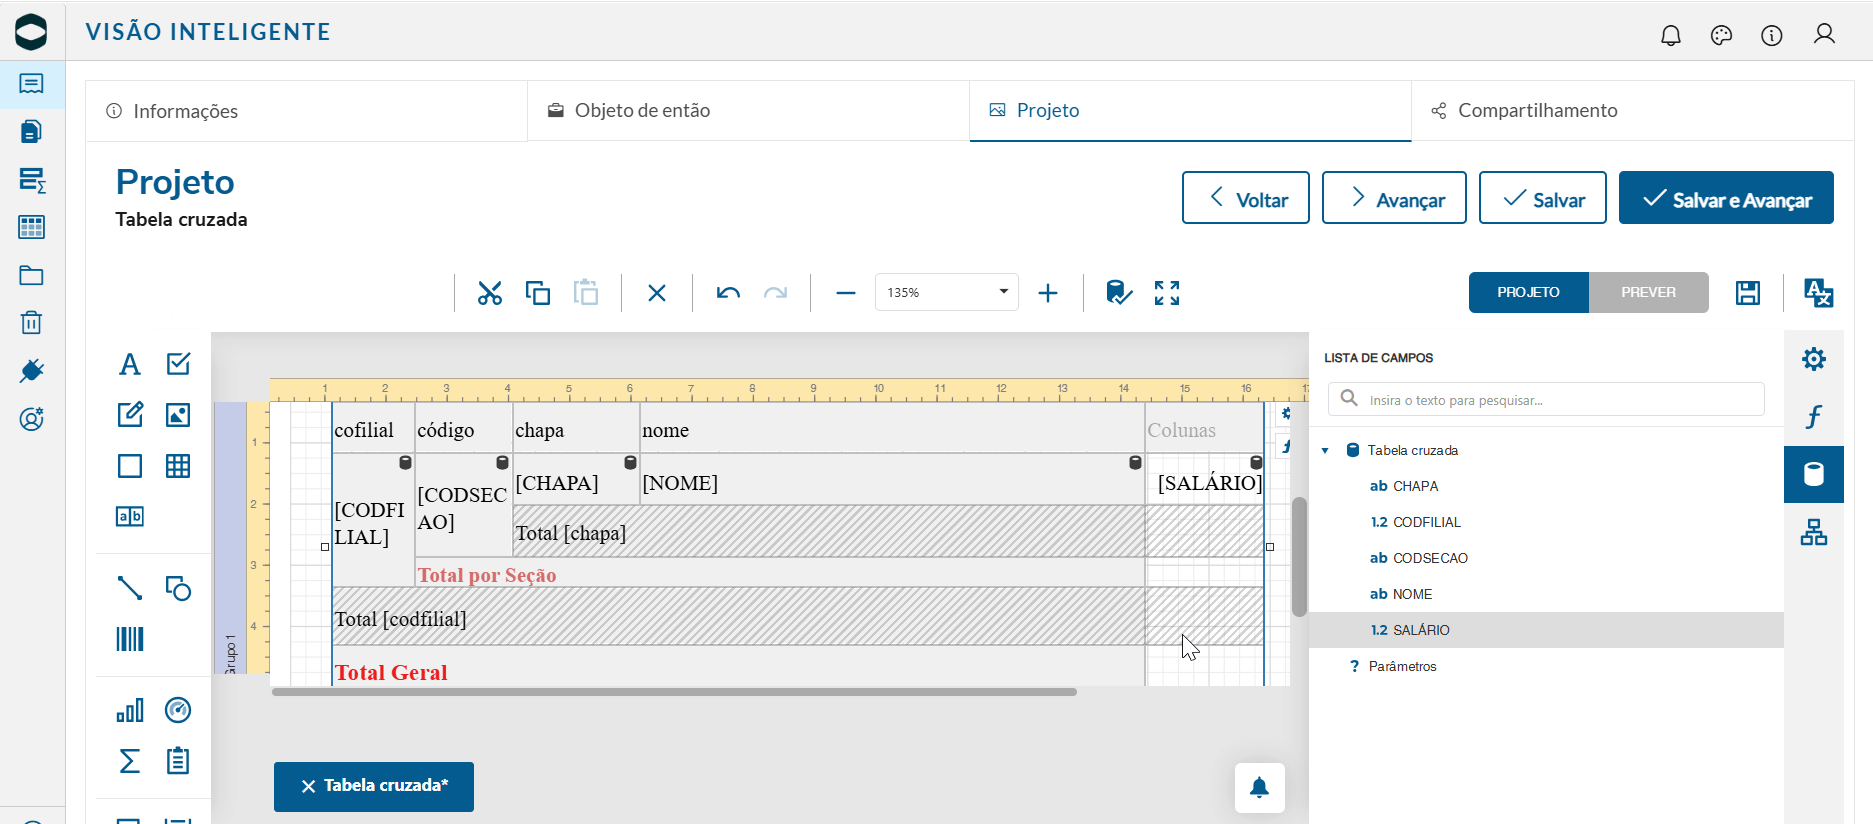The width and height of the screenshot is (1873, 824).
Task: Open the theme palette icon
Action: [1721, 35]
